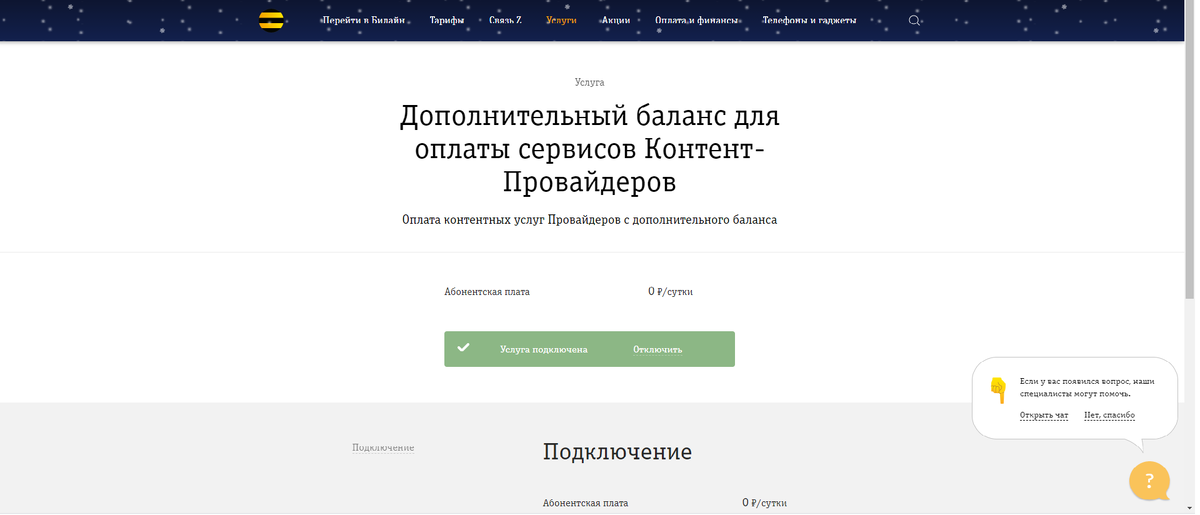Click the lower 'Абонентская плата' label under Подключение

click(x=586, y=503)
